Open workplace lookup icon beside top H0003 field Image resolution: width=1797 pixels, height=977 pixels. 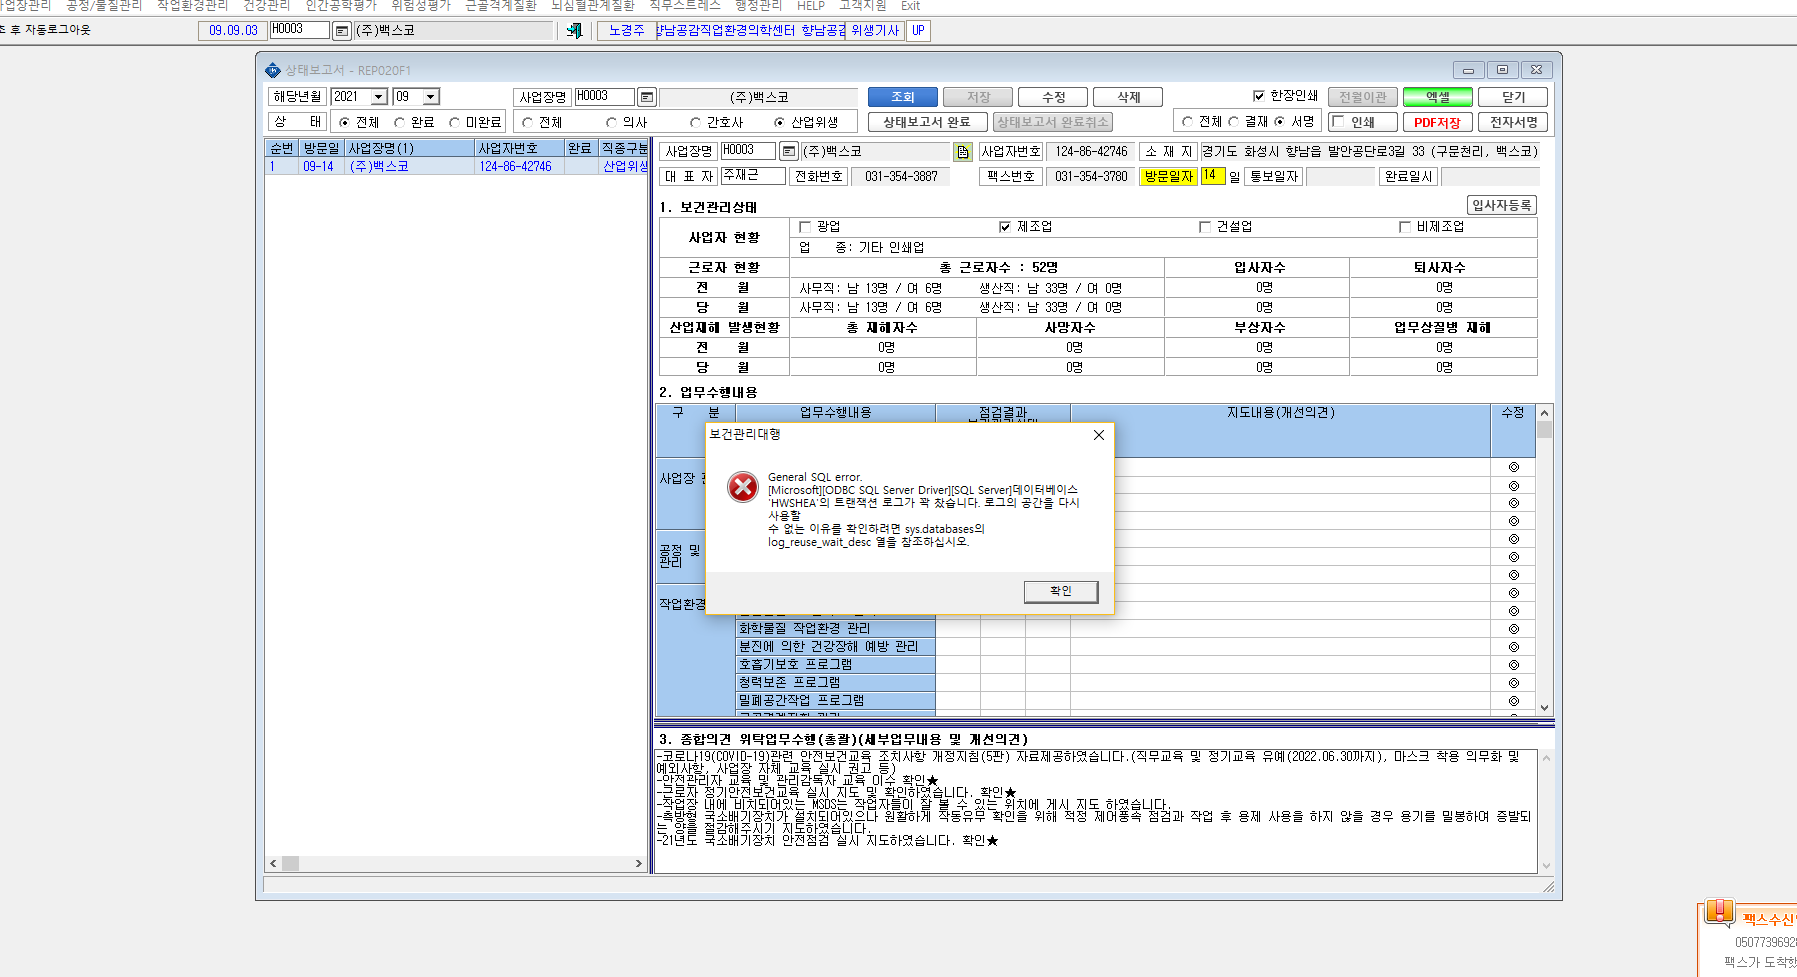[342, 31]
